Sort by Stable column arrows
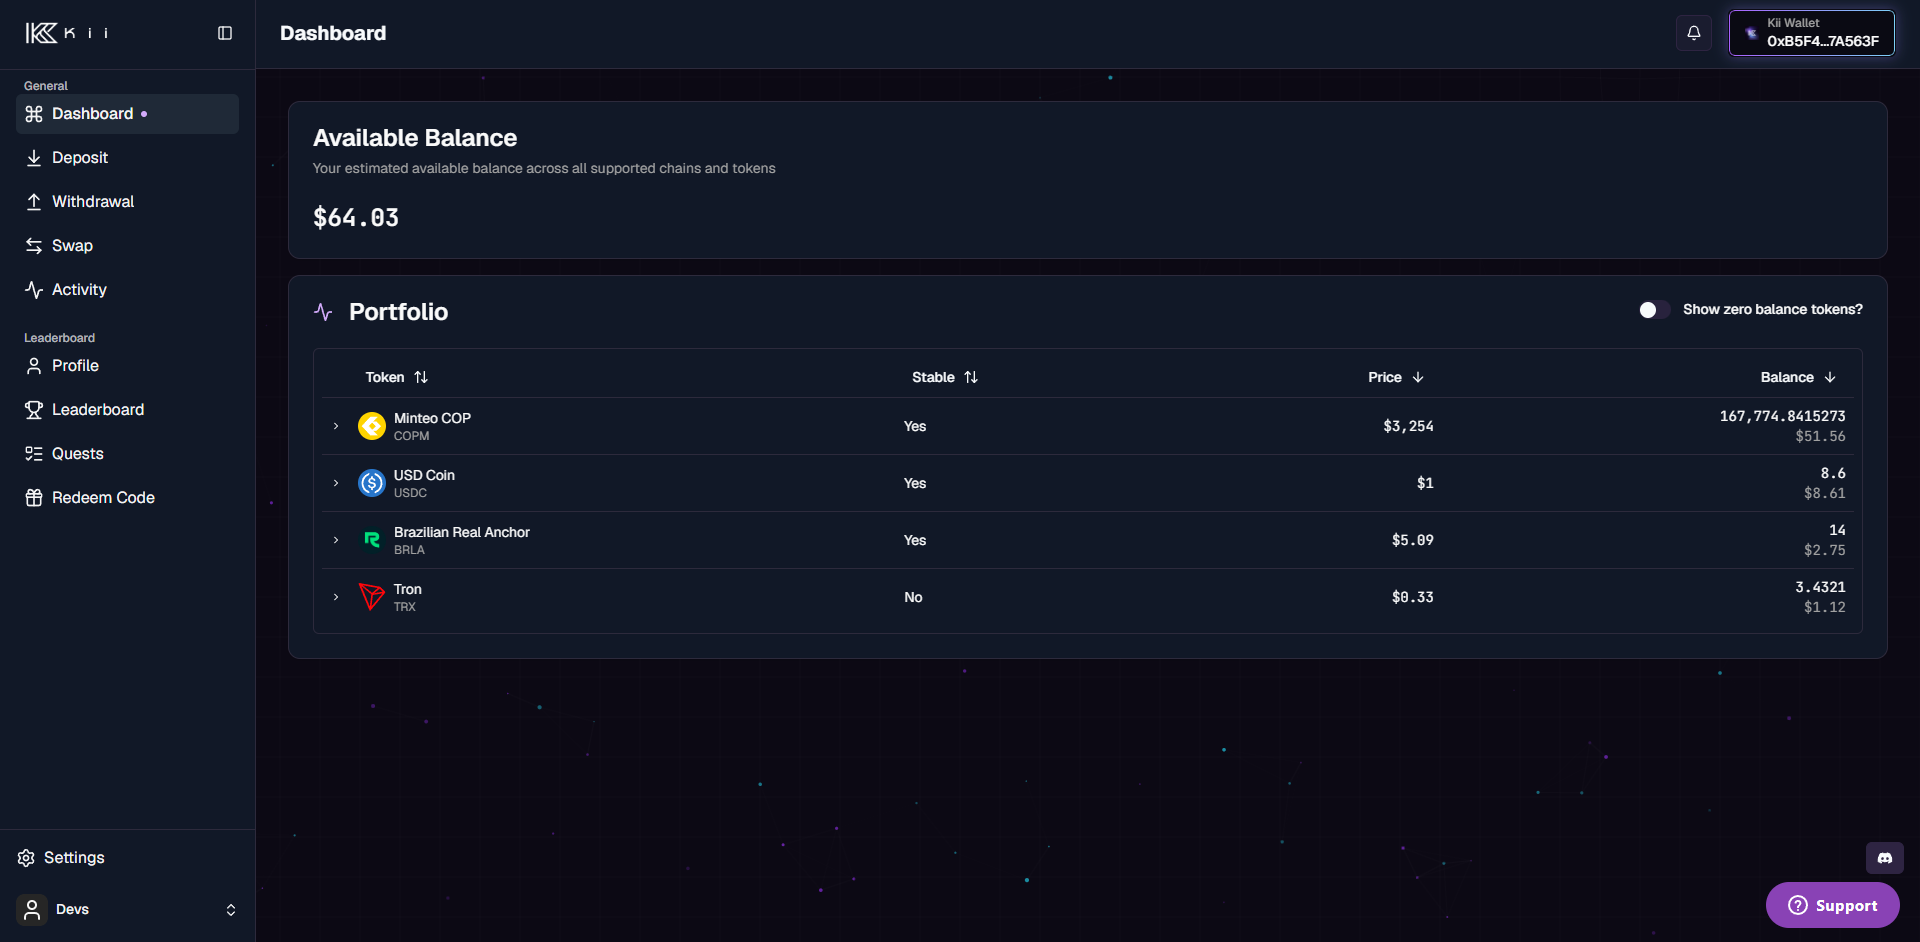This screenshot has width=1920, height=942. point(971,377)
